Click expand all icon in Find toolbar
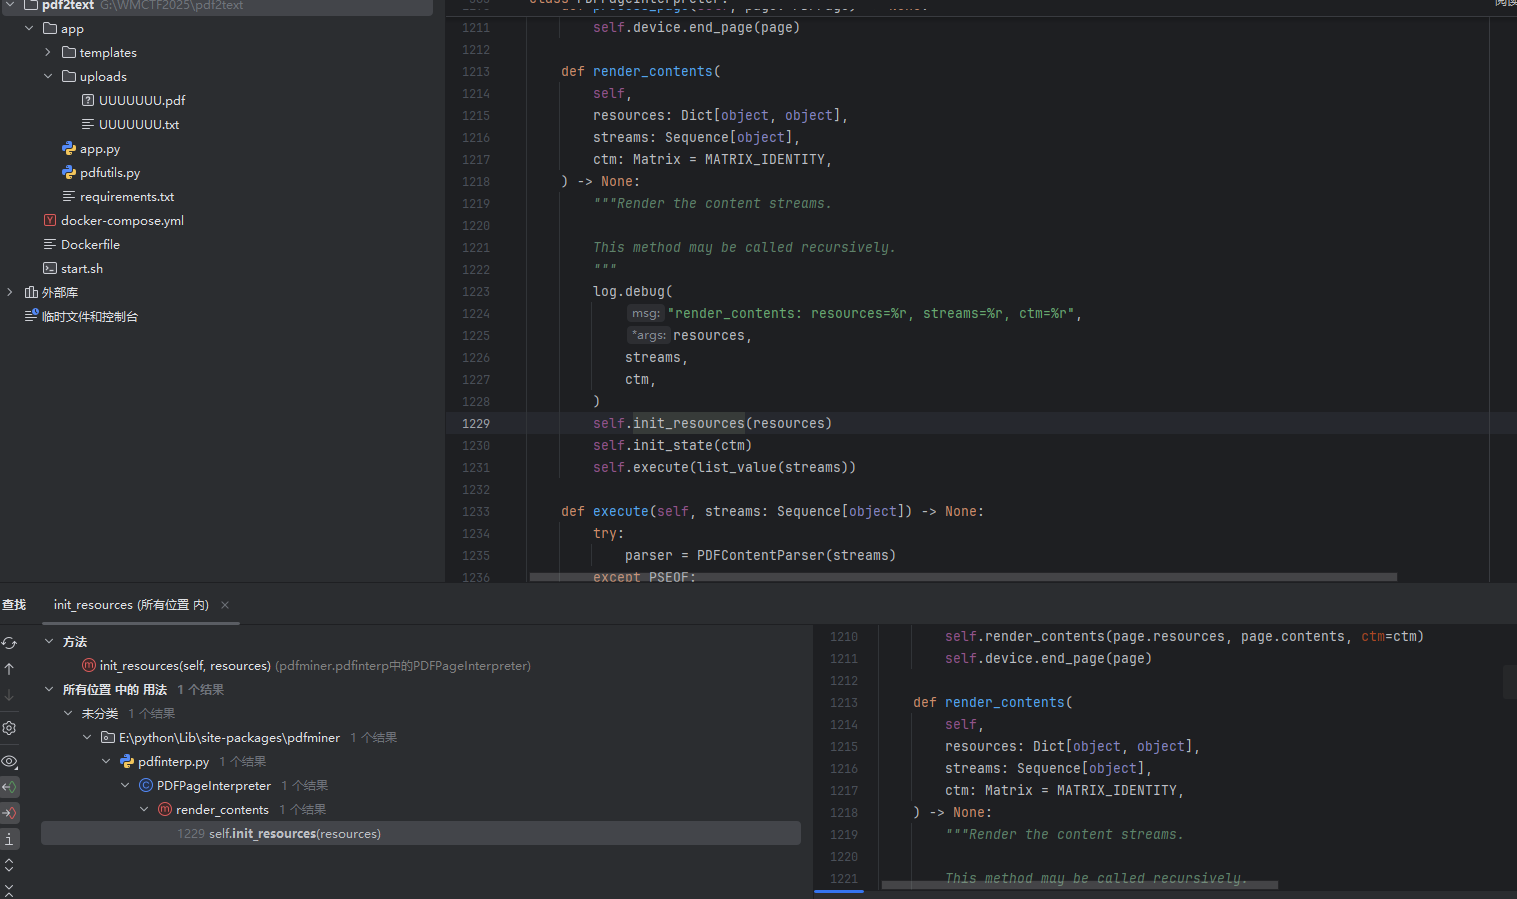The width and height of the screenshot is (1517, 899). point(9,865)
